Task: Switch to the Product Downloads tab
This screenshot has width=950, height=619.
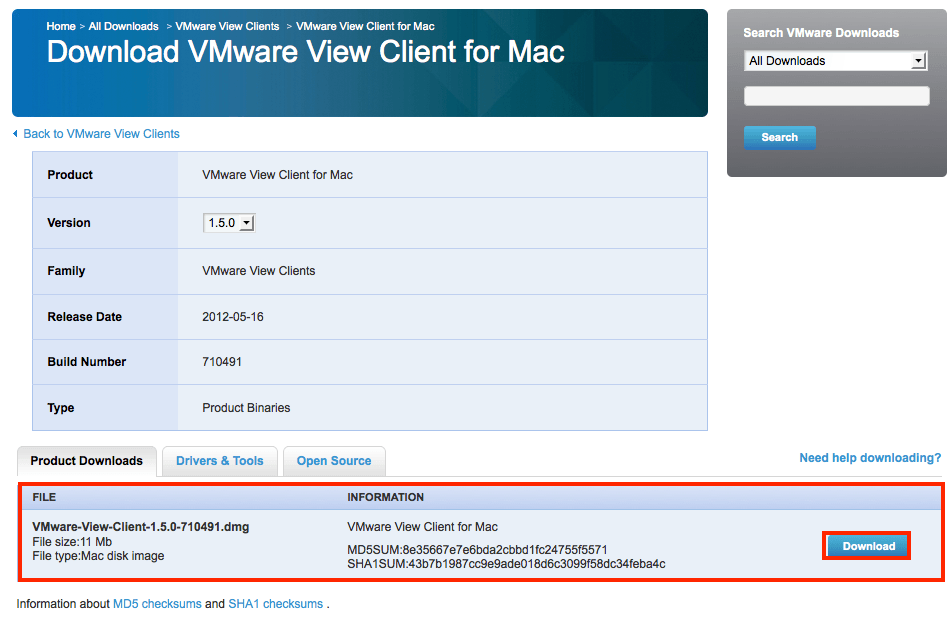Action: (87, 461)
